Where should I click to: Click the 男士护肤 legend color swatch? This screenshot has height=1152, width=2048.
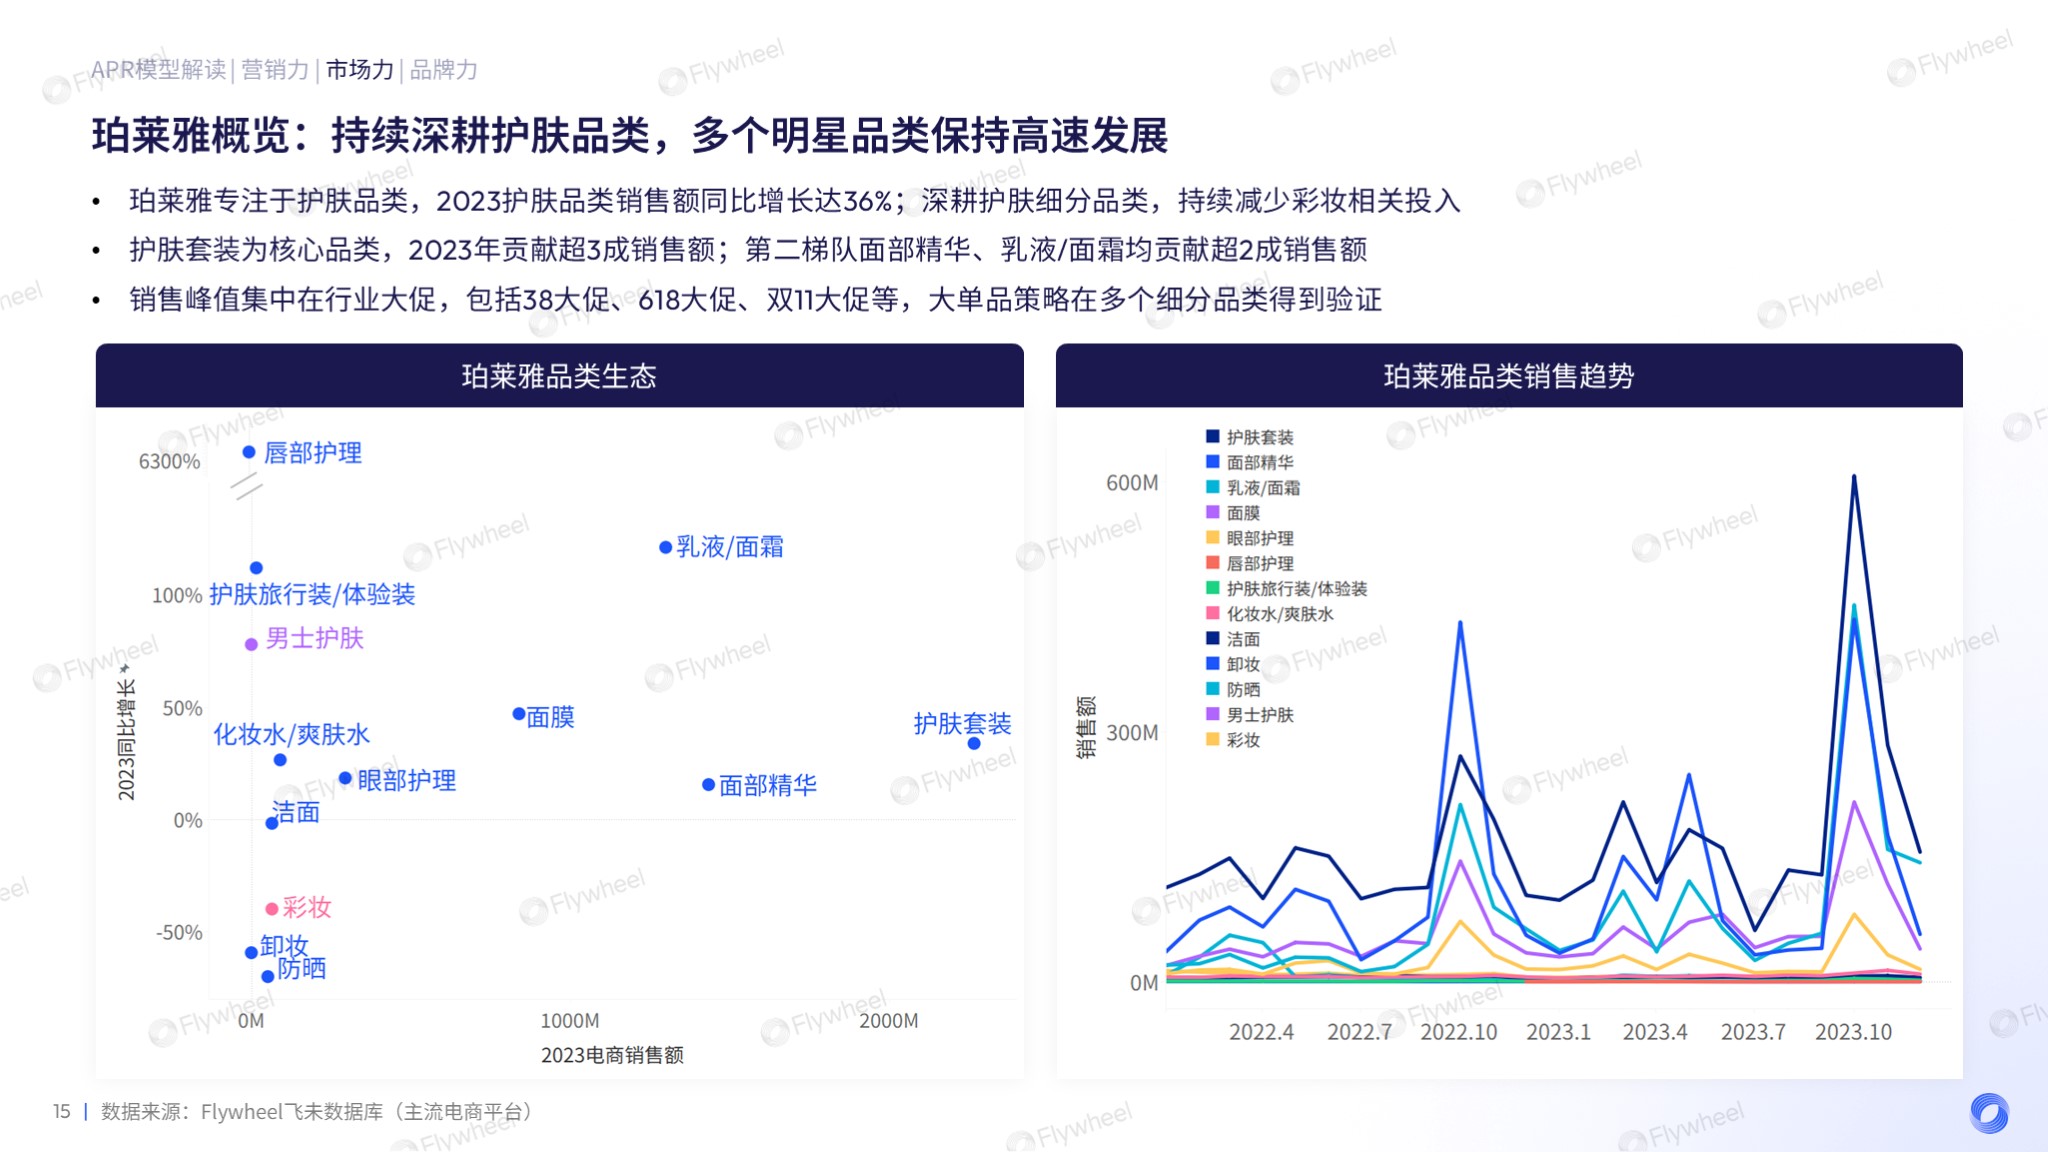1212,714
